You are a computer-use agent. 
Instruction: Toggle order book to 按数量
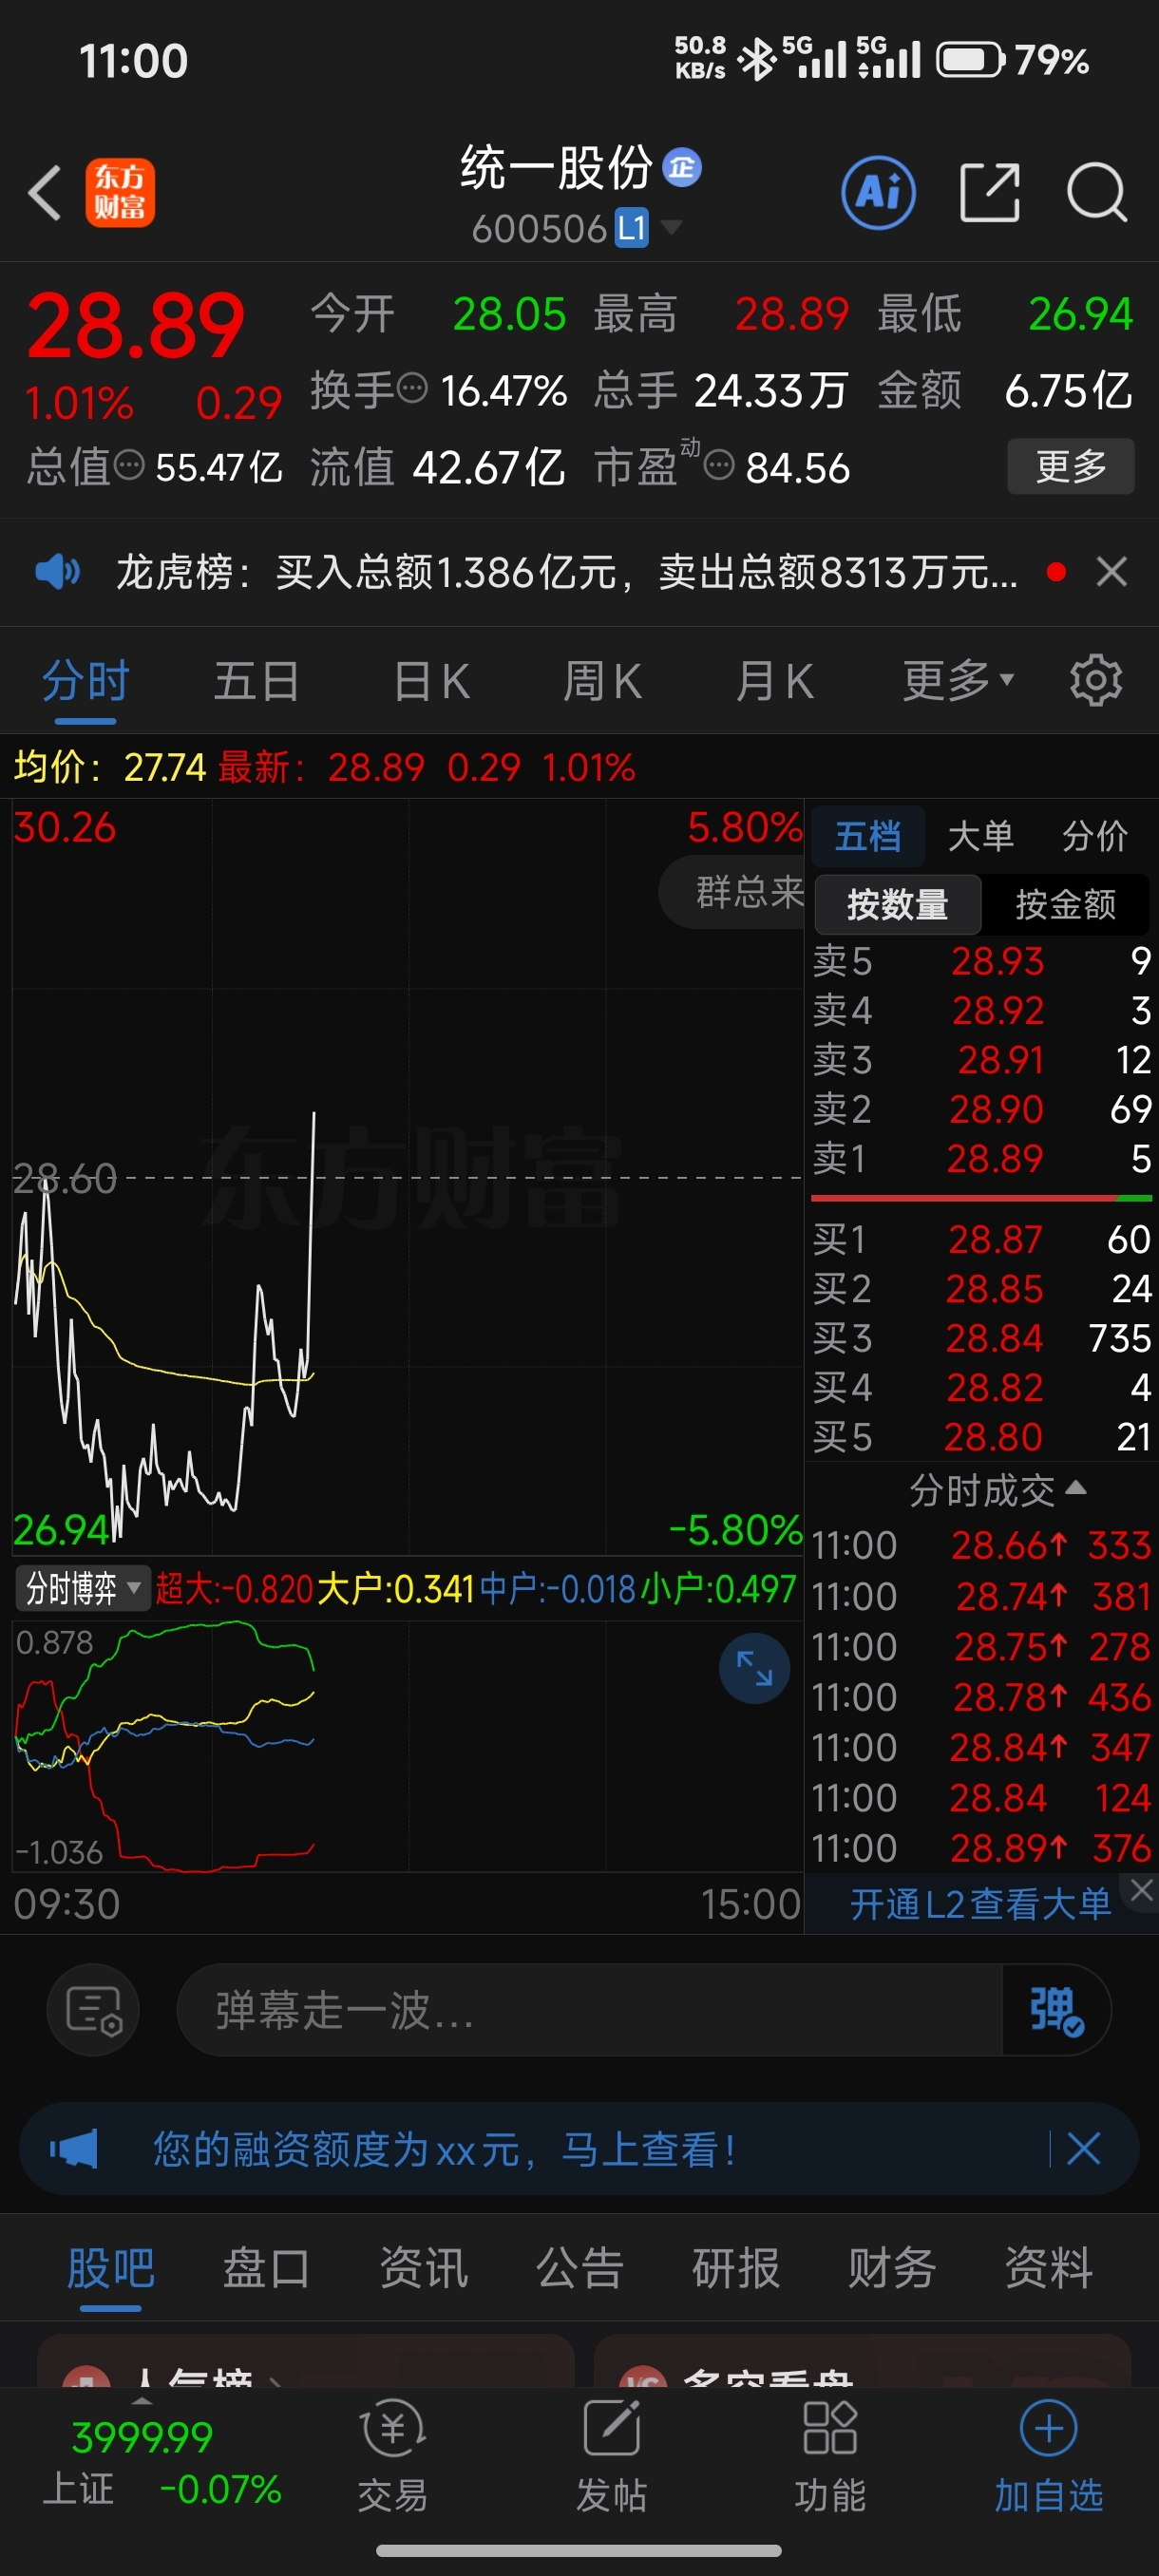[x=898, y=904]
